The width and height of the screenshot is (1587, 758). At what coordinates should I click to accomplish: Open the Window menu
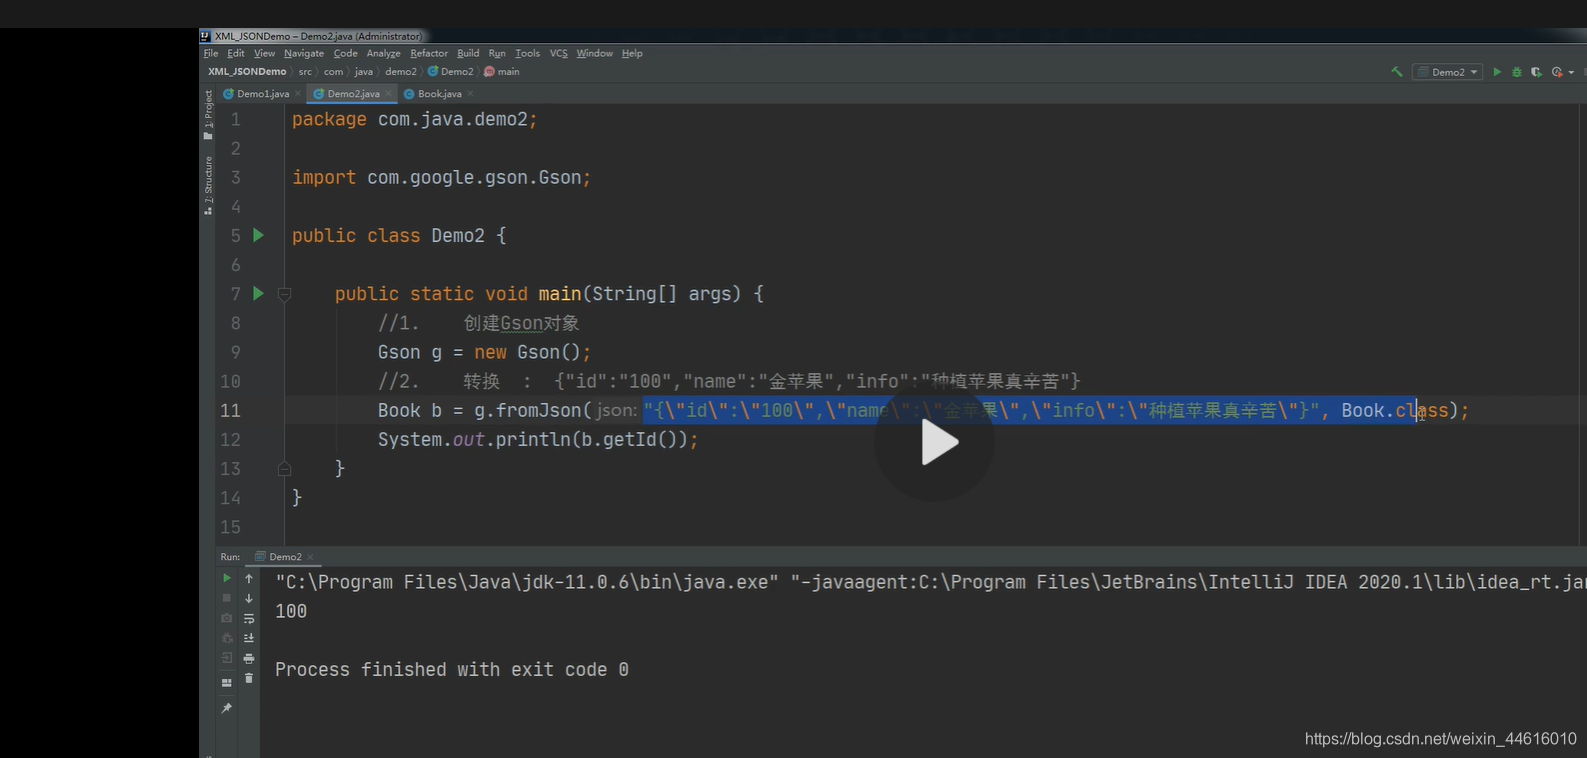594,53
